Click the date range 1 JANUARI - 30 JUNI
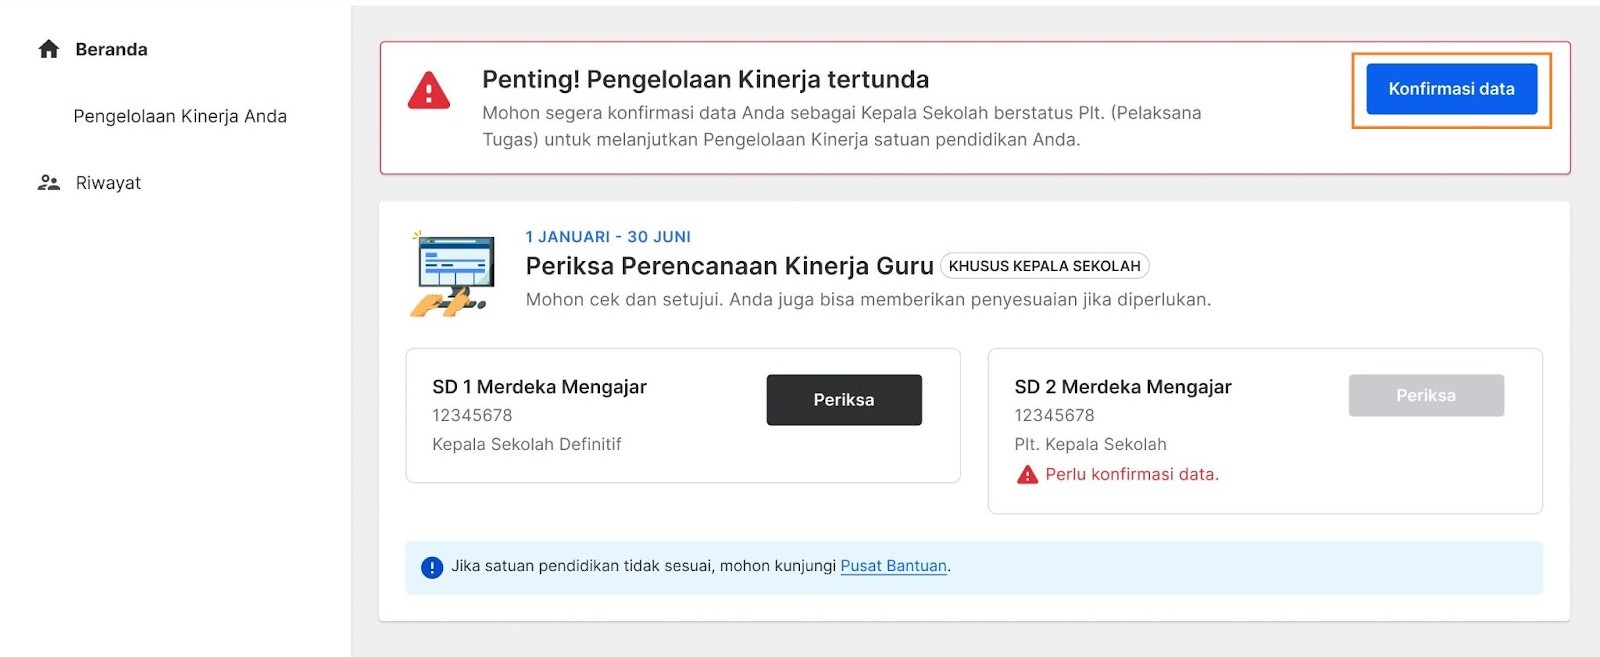1600x657 pixels. [x=608, y=237]
